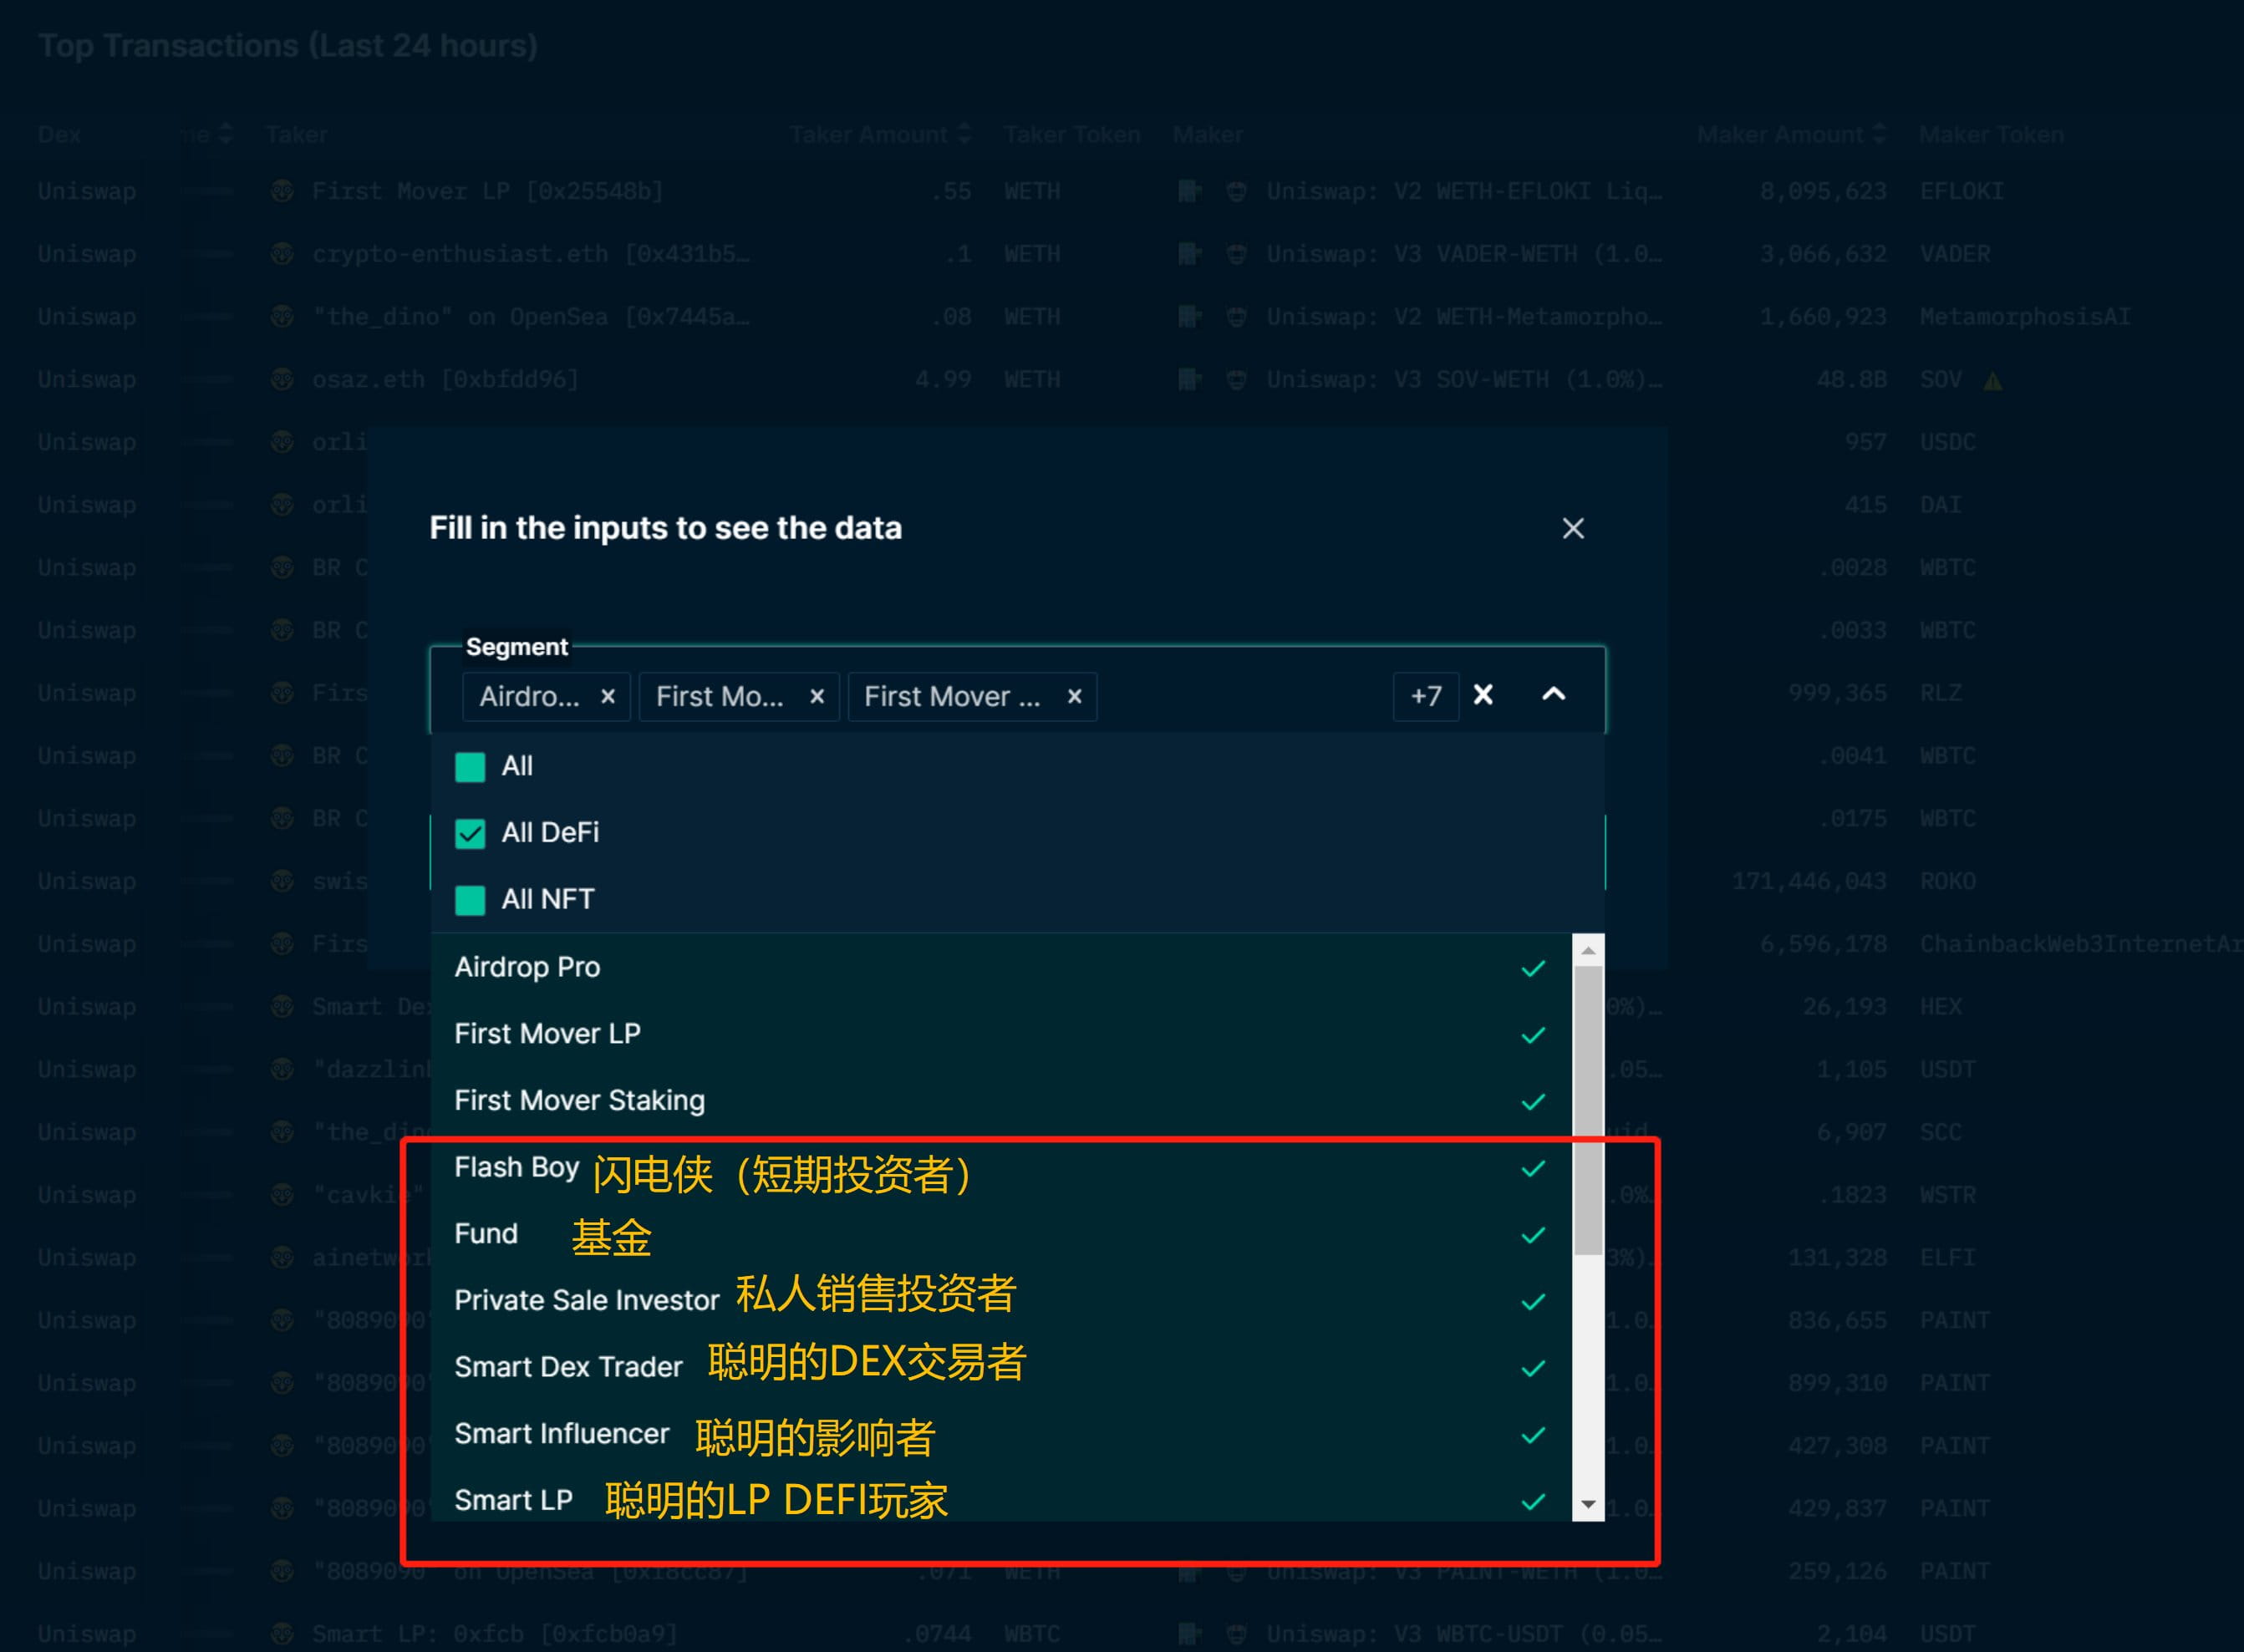Click the Flash Boy checkmark icon

click(x=1533, y=1168)
